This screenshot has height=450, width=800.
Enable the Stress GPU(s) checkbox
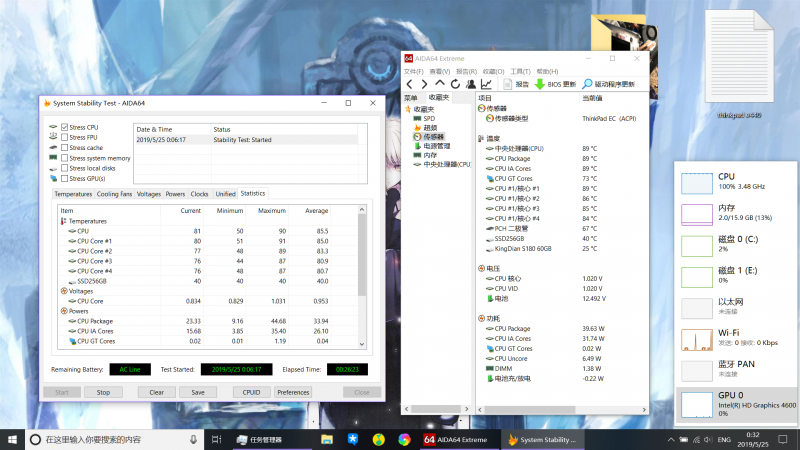65,179
